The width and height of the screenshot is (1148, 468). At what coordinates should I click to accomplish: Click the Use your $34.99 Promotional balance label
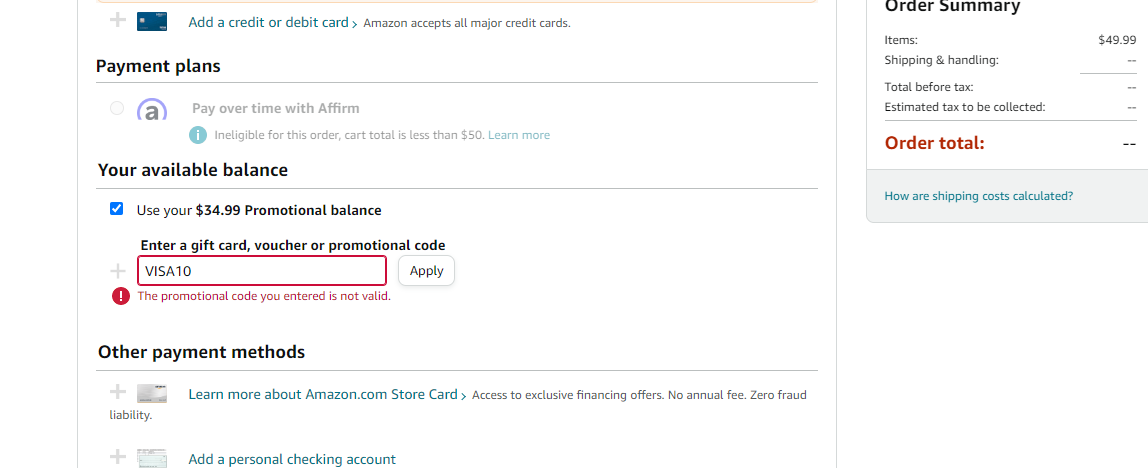click(x=259, y=210)
